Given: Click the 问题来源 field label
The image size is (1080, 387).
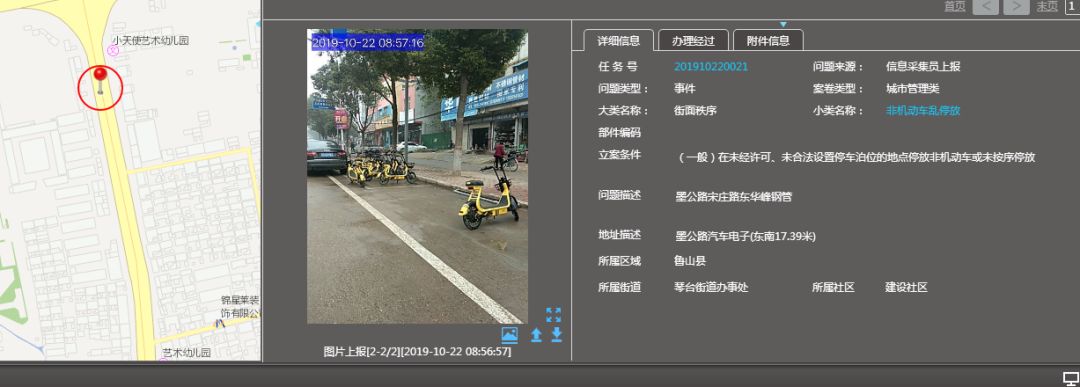Looking at the screenshot, I should 838,67.
